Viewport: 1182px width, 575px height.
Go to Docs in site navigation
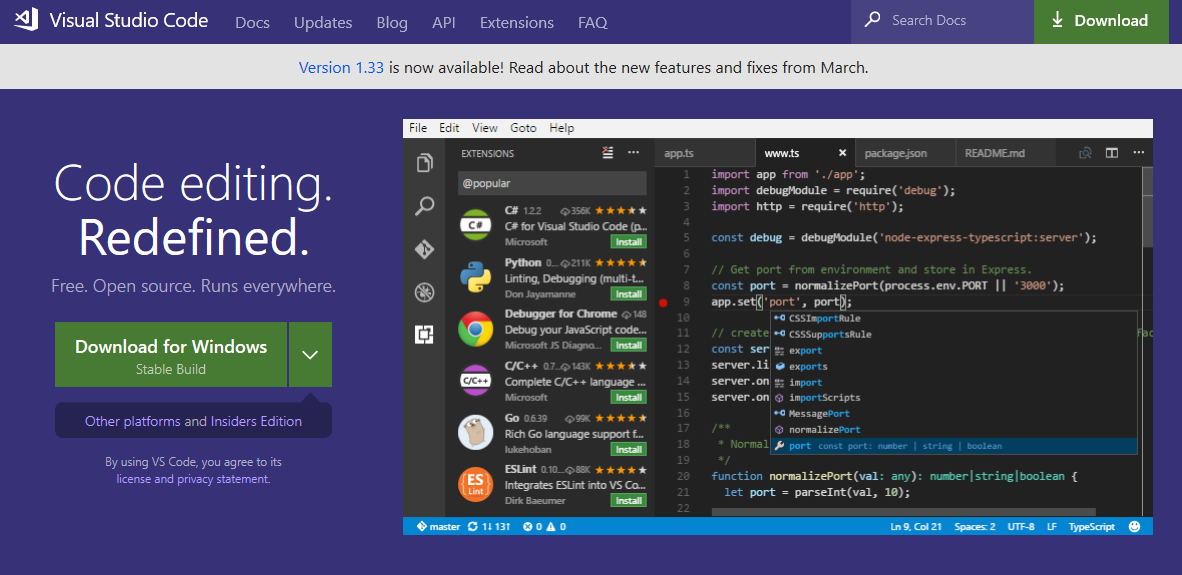click(x=253, y=23)
